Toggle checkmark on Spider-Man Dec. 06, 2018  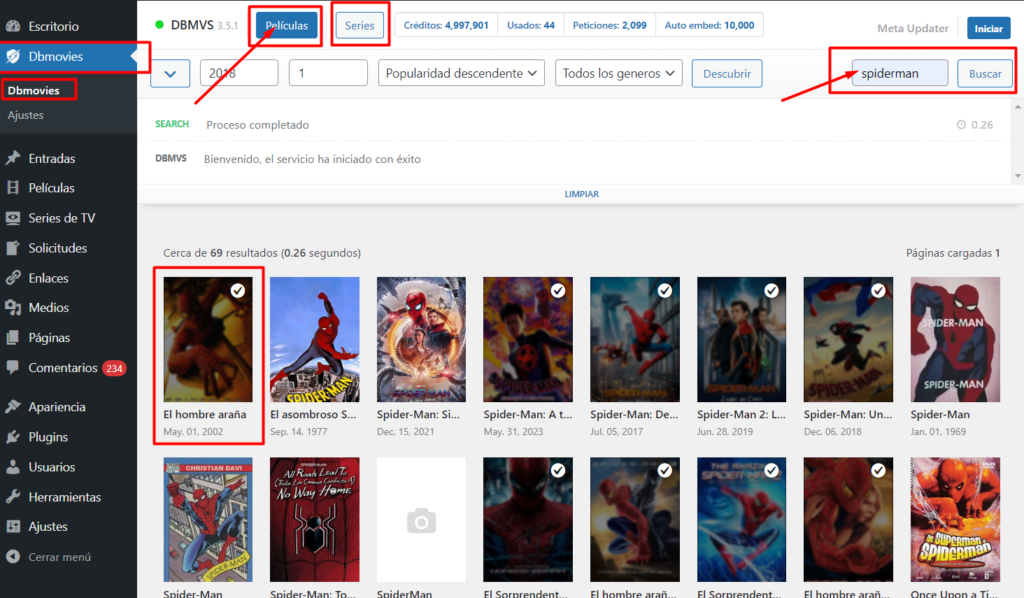point(878,291)
